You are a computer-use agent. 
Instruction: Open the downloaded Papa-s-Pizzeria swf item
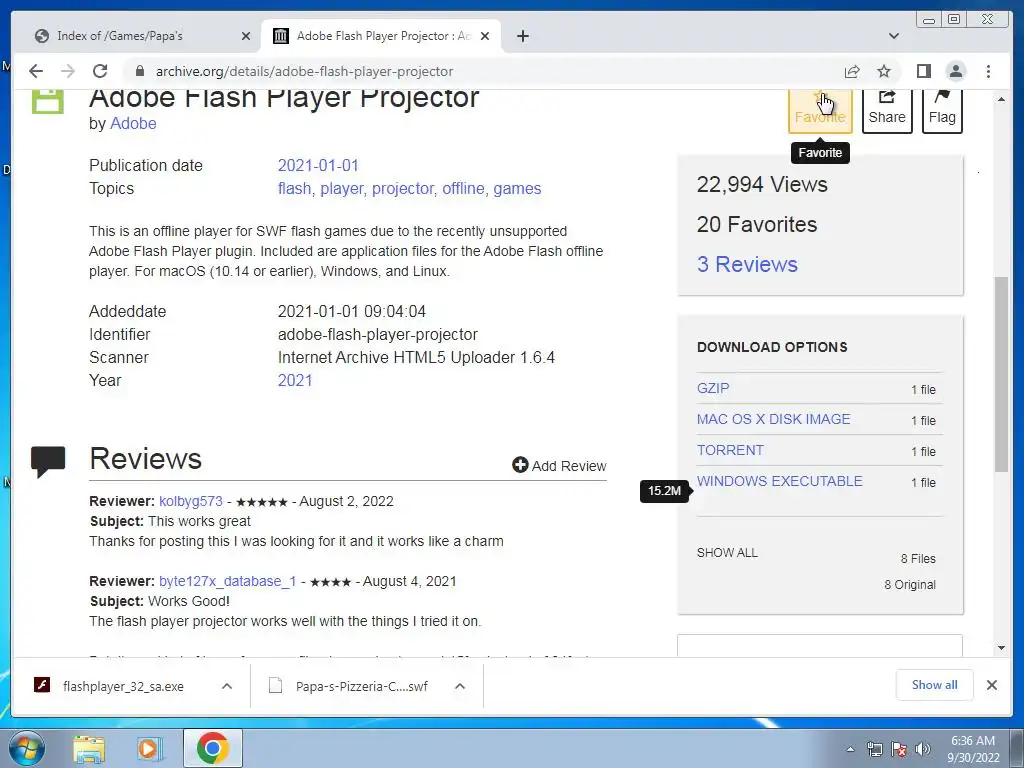pos(362,686)
